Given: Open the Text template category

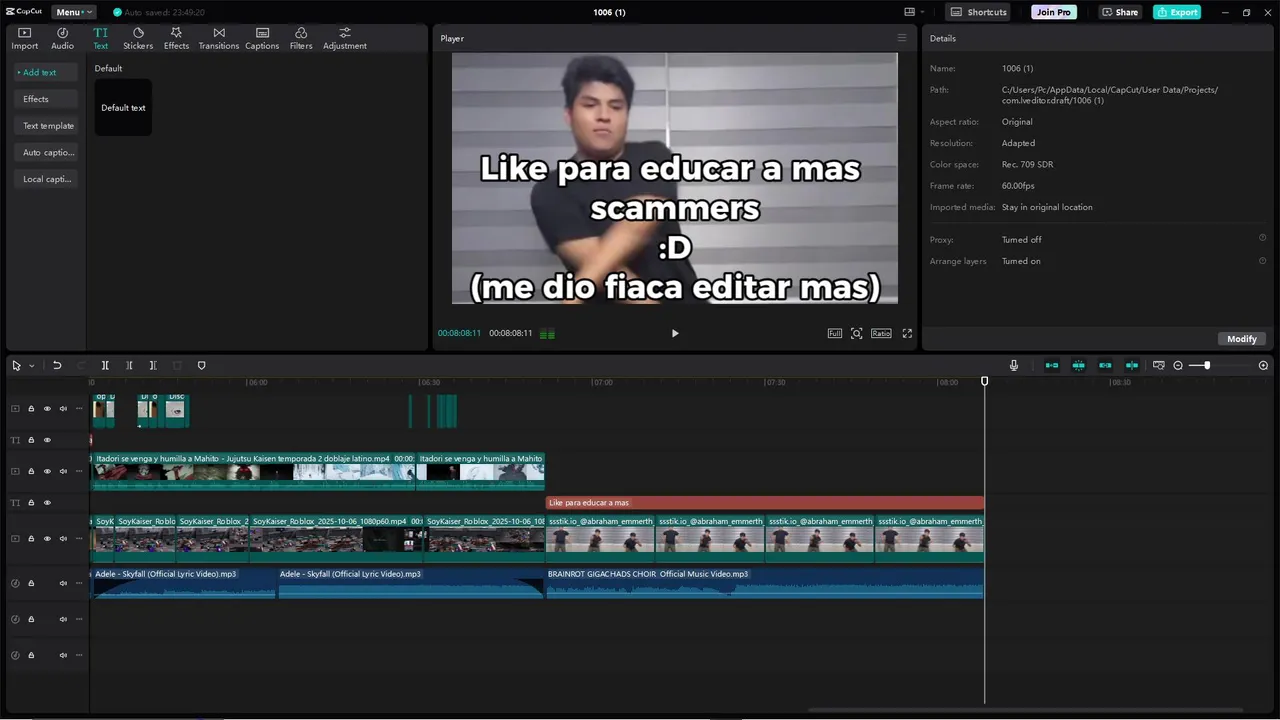Looking at the screenshot, I should [x=45, y=126].
